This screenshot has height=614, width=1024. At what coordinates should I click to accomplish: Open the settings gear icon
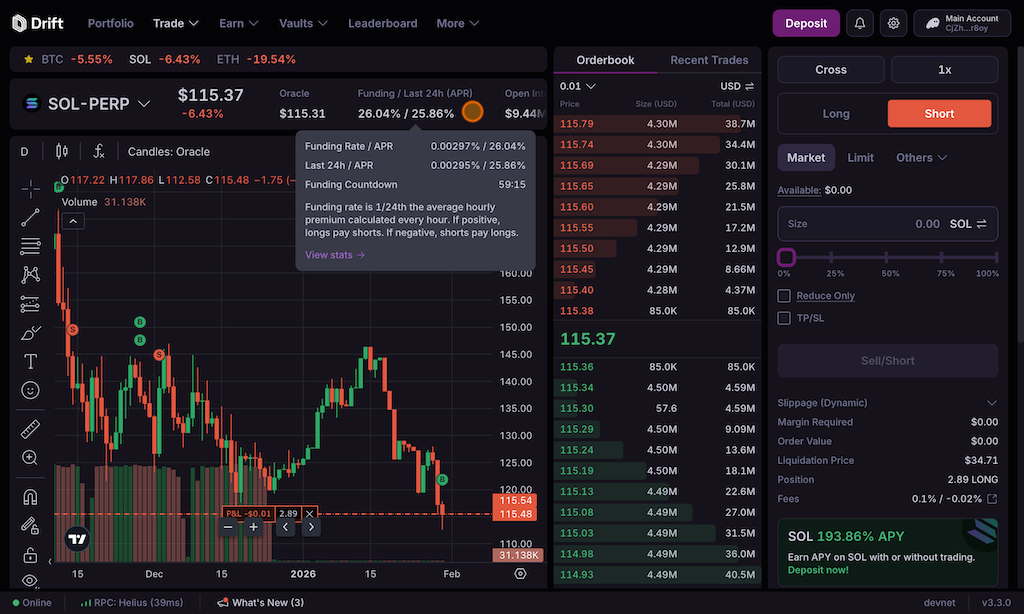point(894,23)
